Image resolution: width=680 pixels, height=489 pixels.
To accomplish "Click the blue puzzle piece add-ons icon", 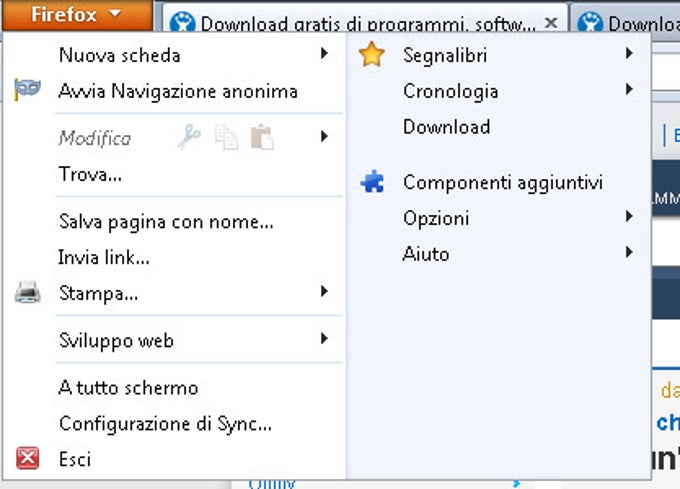I will pos(373,181).
